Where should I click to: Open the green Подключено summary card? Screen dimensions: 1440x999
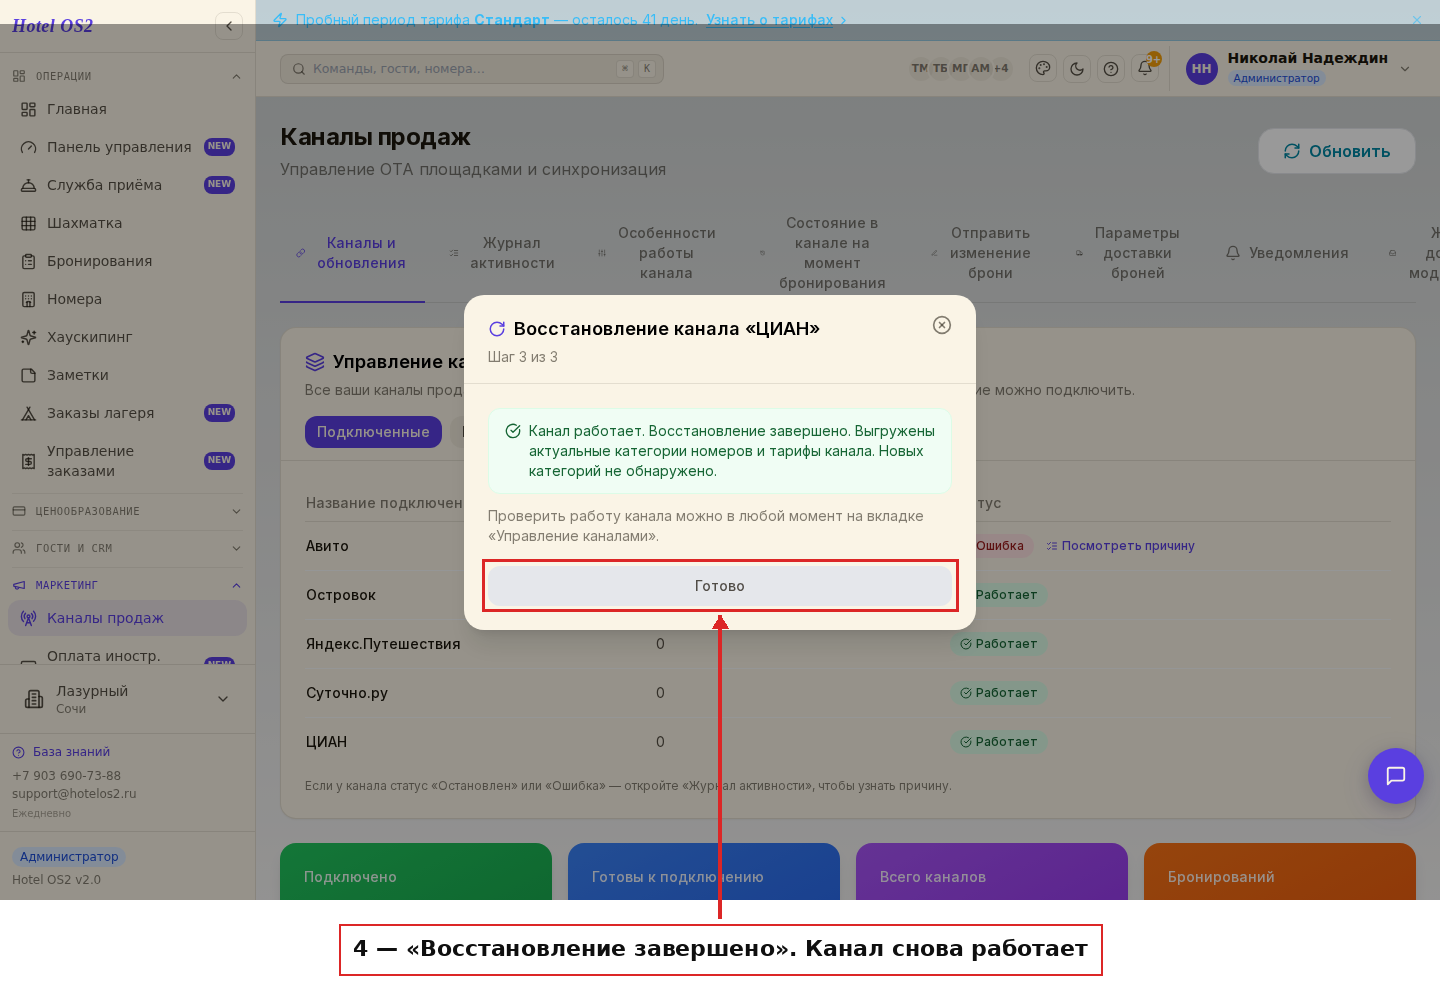click(x=416, y=872)
